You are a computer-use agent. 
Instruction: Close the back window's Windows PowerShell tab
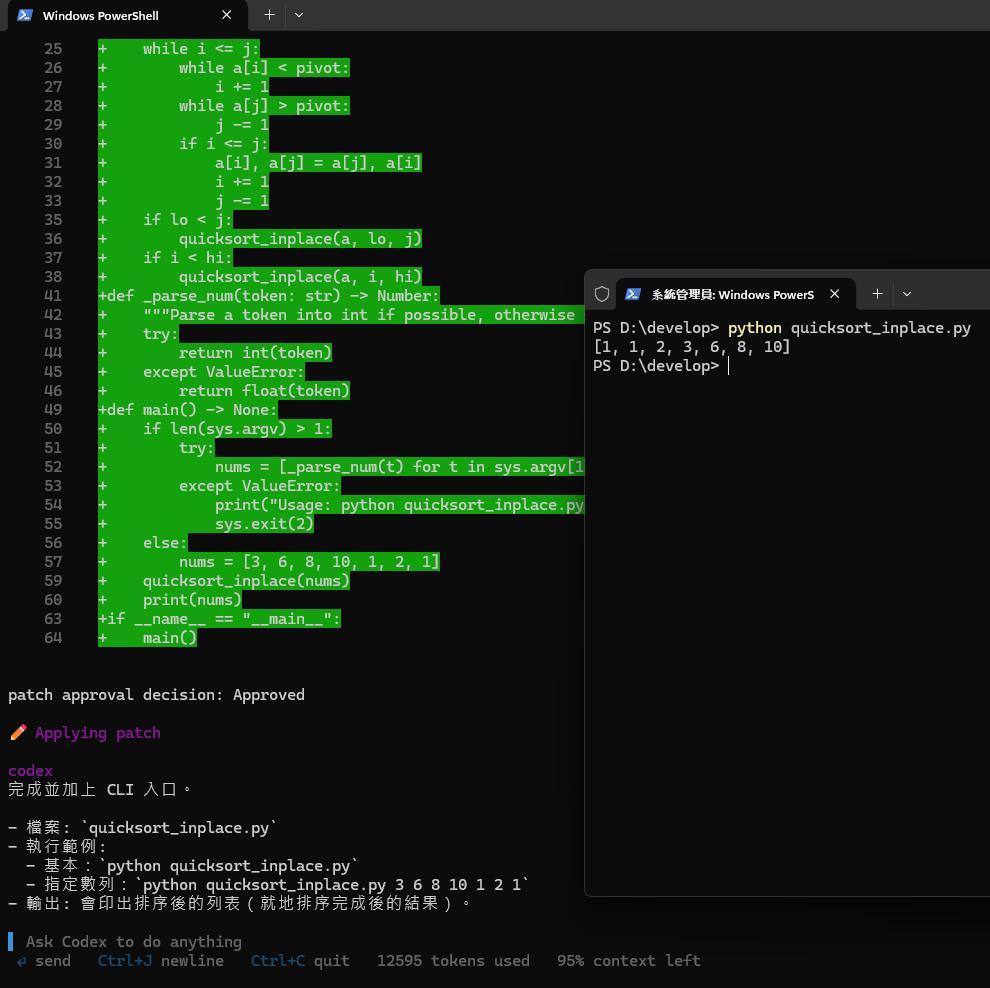coord(227,15)
